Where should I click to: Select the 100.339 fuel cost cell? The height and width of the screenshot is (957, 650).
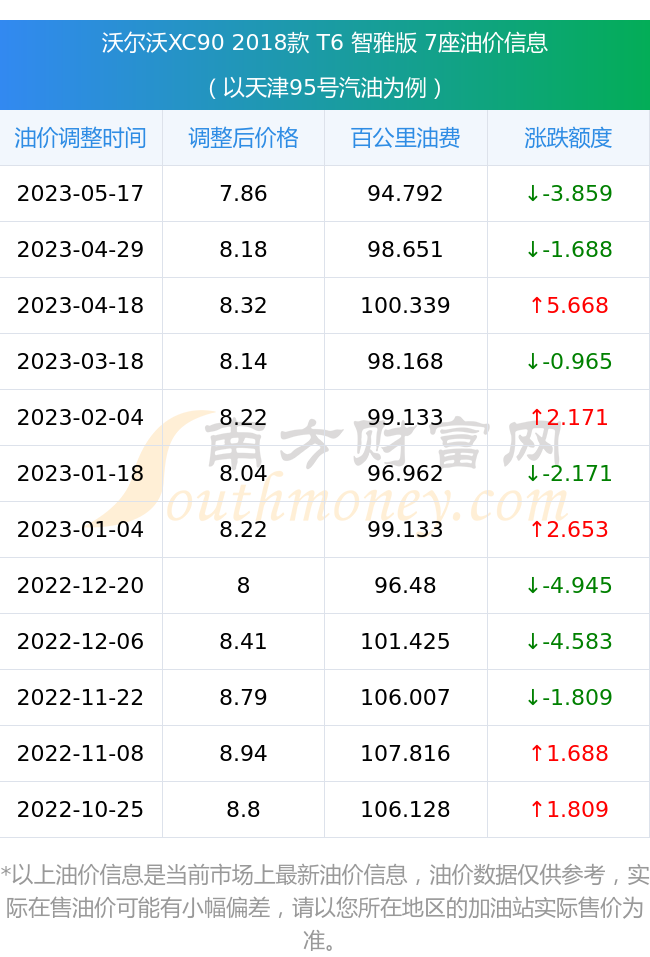[405, 305]
